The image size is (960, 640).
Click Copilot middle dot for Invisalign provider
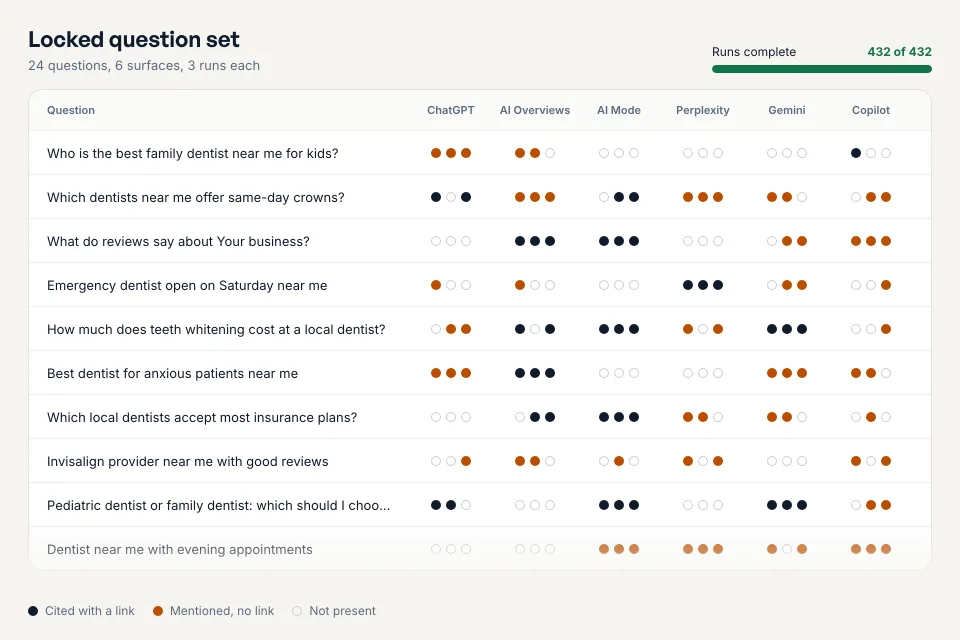871,461
